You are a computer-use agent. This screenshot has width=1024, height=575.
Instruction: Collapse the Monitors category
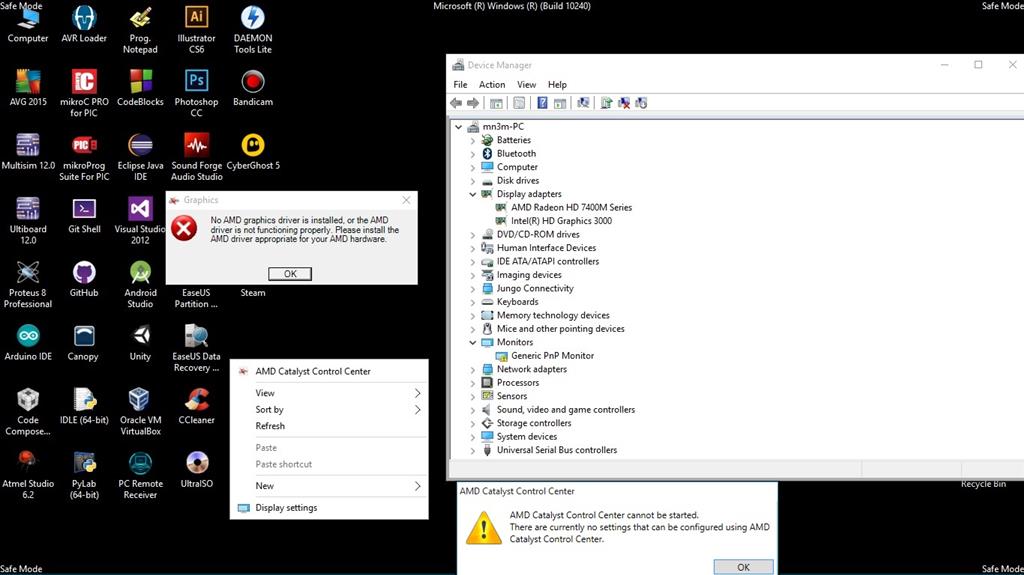point(473,342)
